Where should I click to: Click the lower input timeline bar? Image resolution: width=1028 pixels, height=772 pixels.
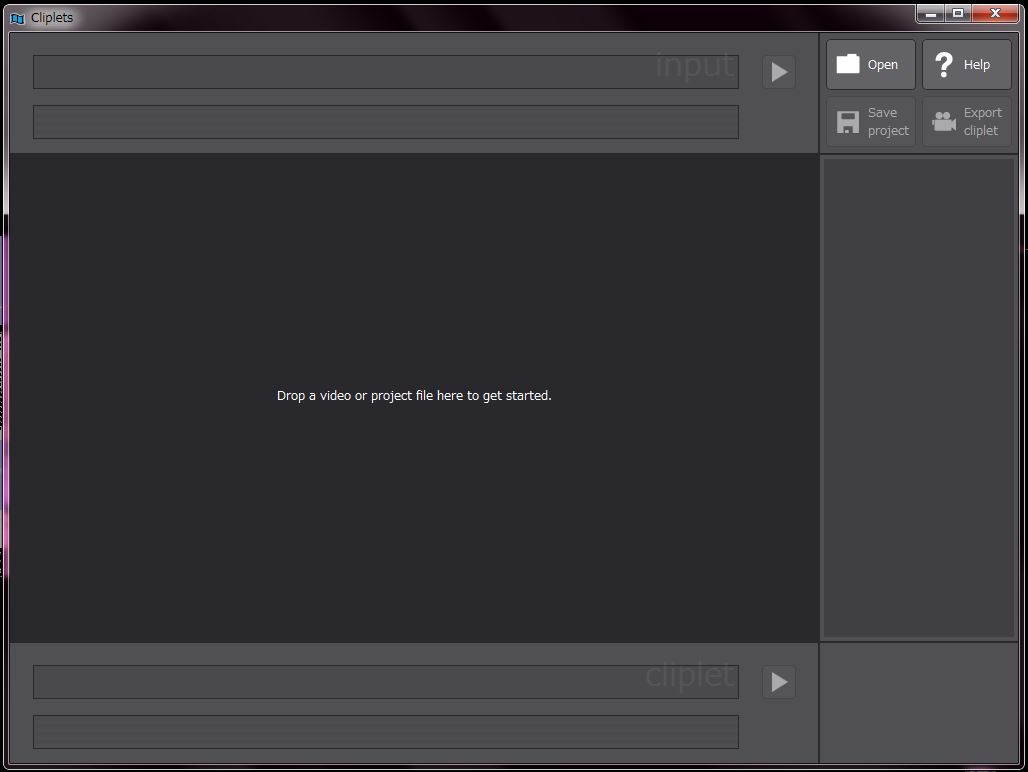386,122
